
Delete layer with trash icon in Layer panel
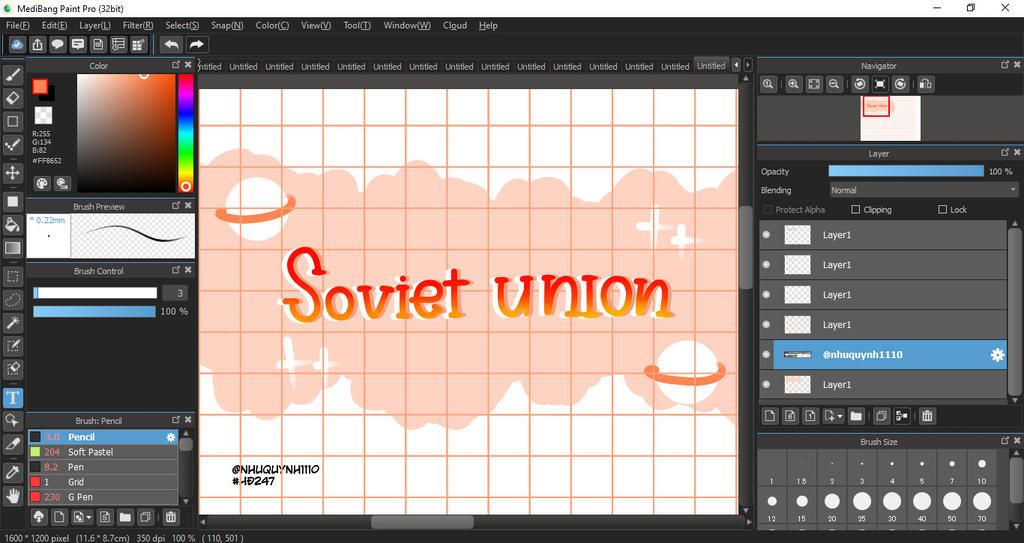[927, 416]
